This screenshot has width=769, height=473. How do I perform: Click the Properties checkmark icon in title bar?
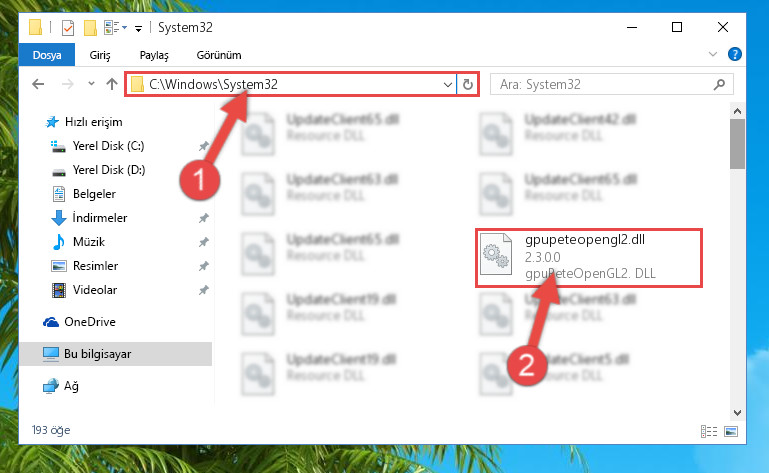[x=68, y=28]
